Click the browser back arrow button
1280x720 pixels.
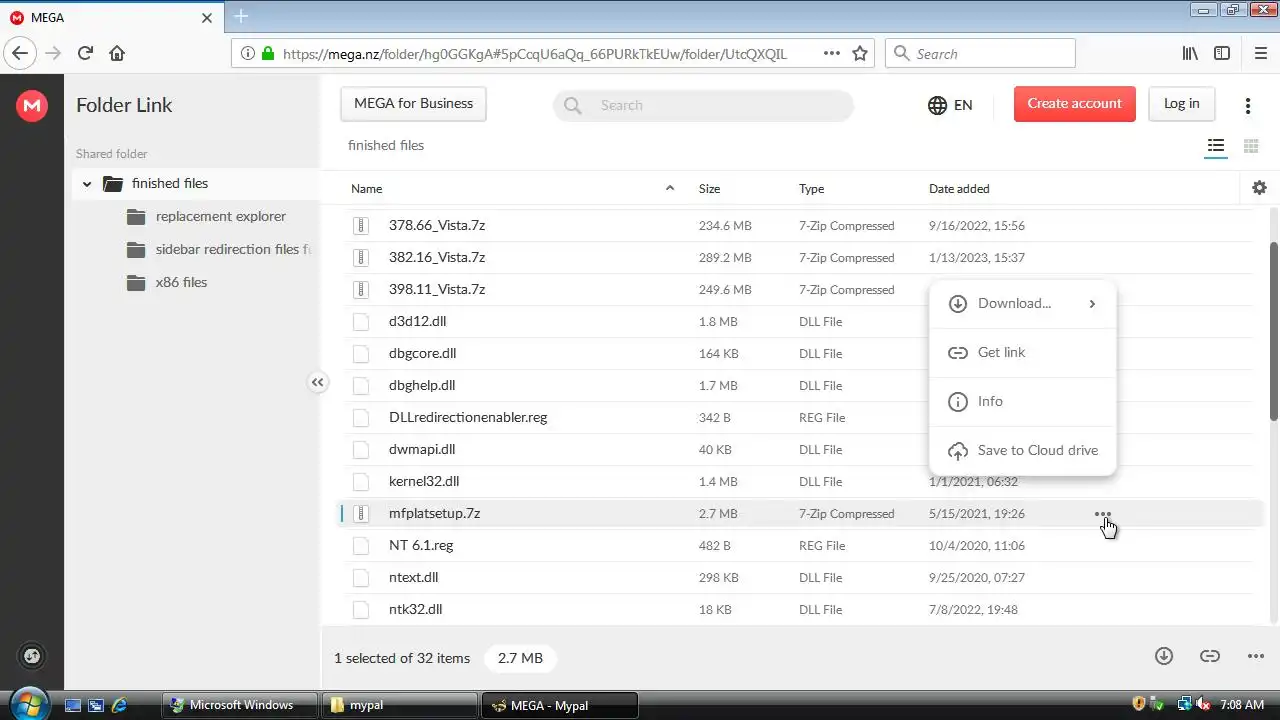coord(20,54)
